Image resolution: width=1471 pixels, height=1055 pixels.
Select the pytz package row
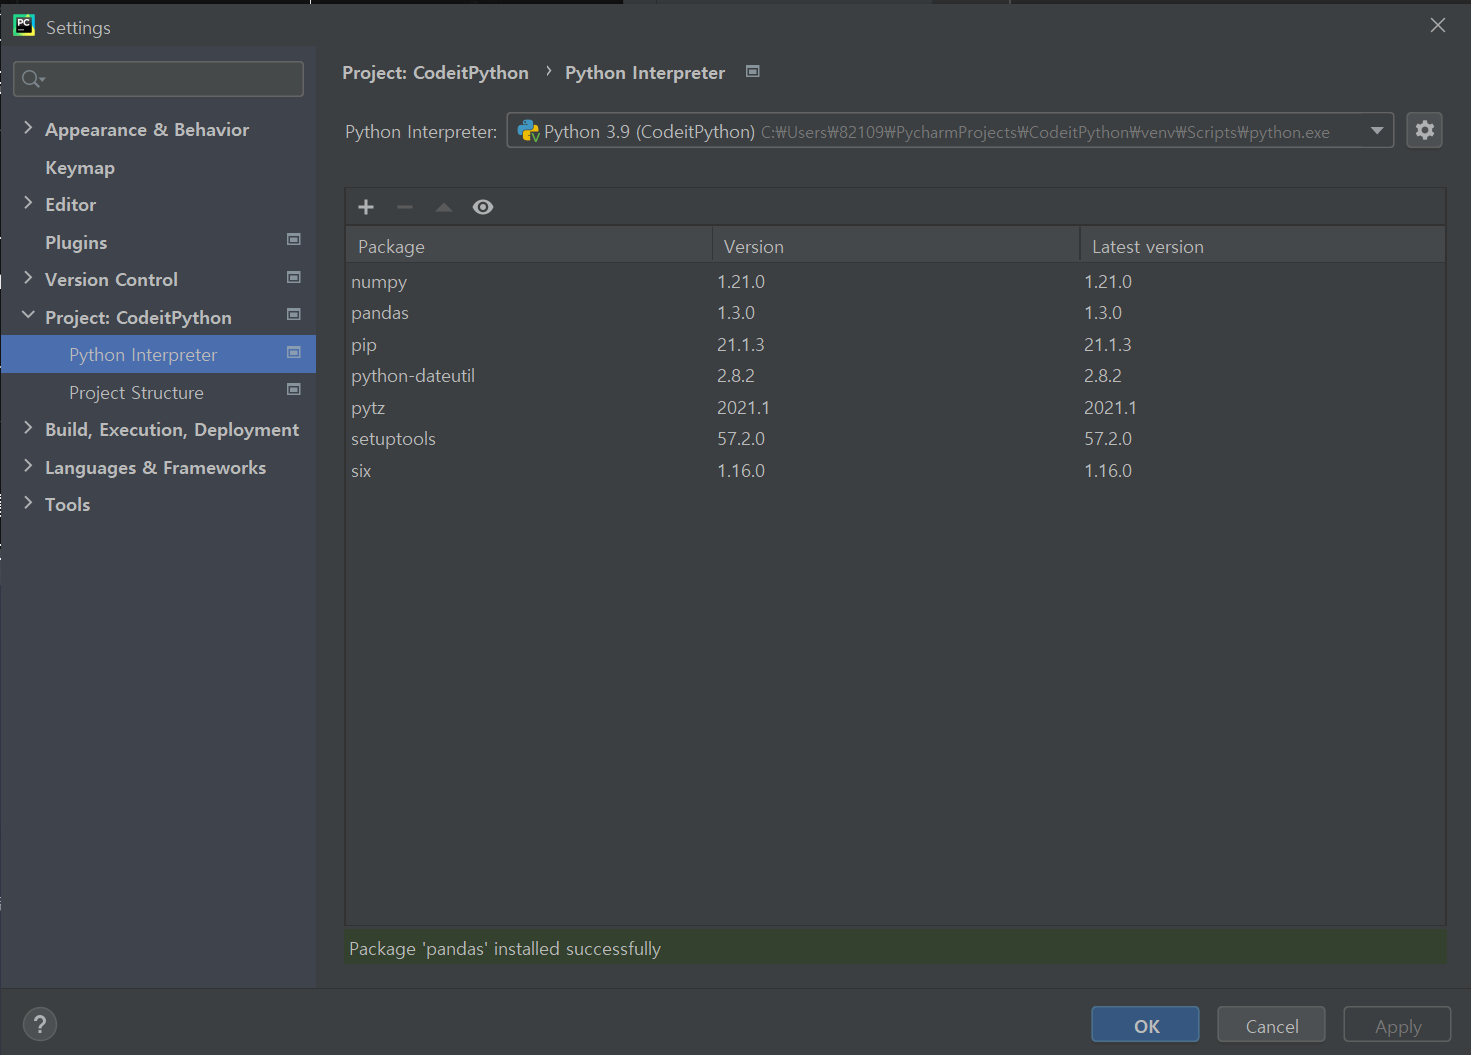click(x=895, y=408)
